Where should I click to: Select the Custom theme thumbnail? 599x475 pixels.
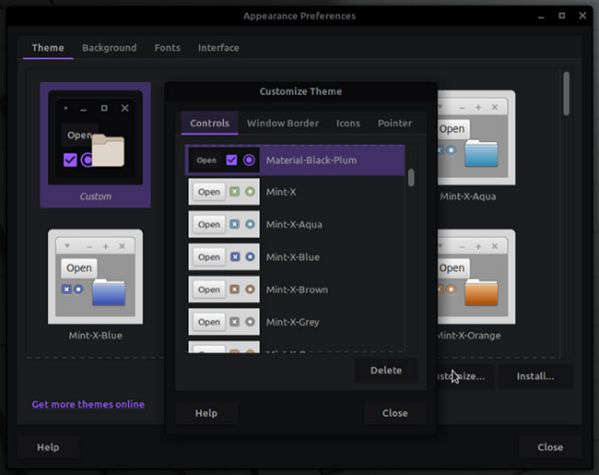tap(96, 145)
